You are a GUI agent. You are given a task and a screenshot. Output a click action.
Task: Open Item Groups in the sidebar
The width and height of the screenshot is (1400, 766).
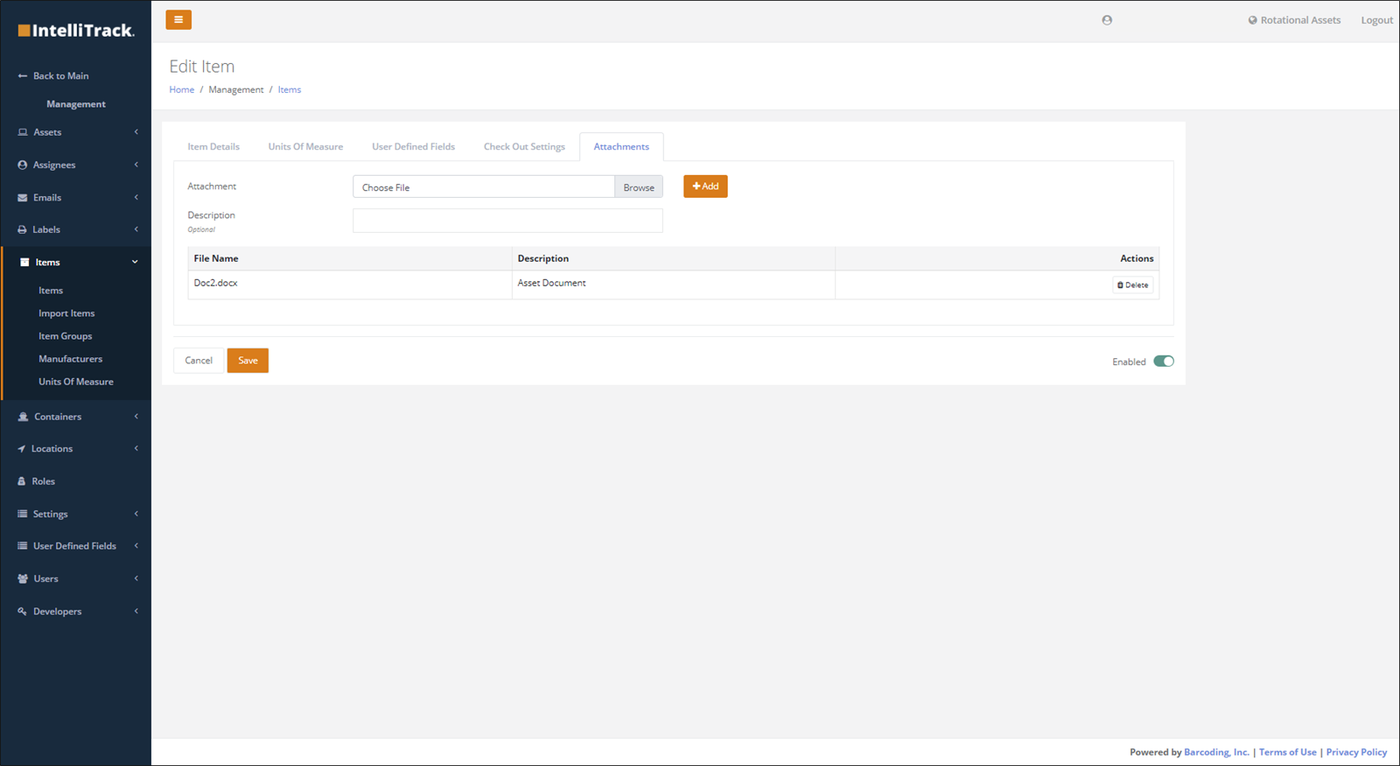point(65,336)
